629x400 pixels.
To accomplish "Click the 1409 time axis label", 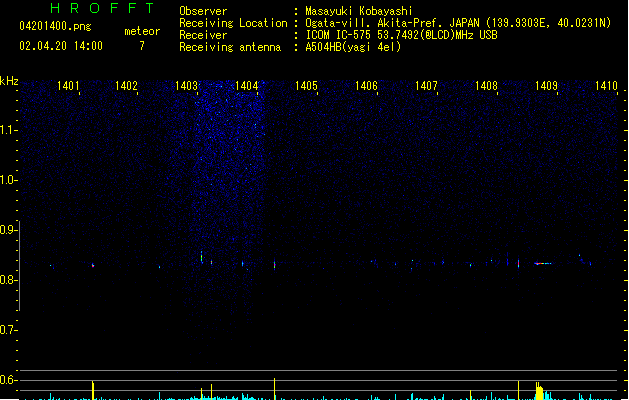I will 546,86.
